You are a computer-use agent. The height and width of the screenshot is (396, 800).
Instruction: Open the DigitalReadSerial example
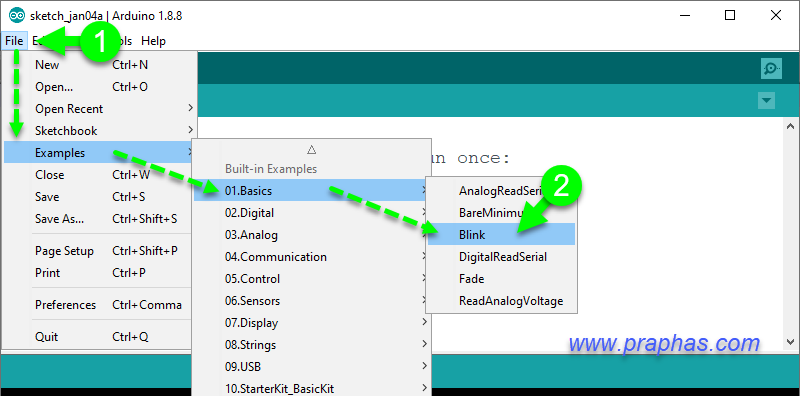coord(502,257)
